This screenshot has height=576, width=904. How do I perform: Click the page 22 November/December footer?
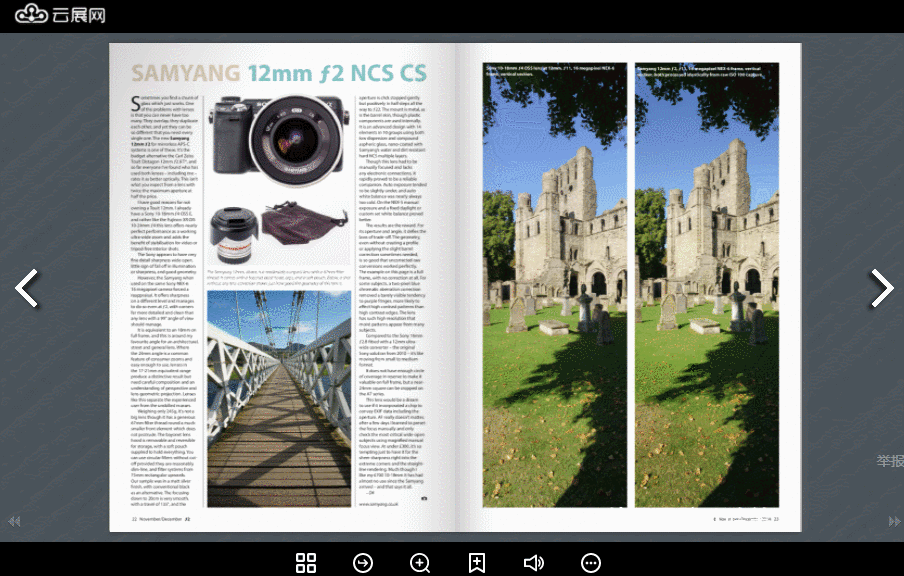162,519
